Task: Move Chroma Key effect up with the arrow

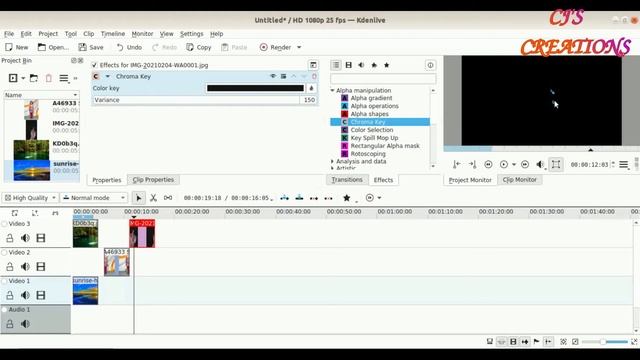Action: click(x=293, y=76)
